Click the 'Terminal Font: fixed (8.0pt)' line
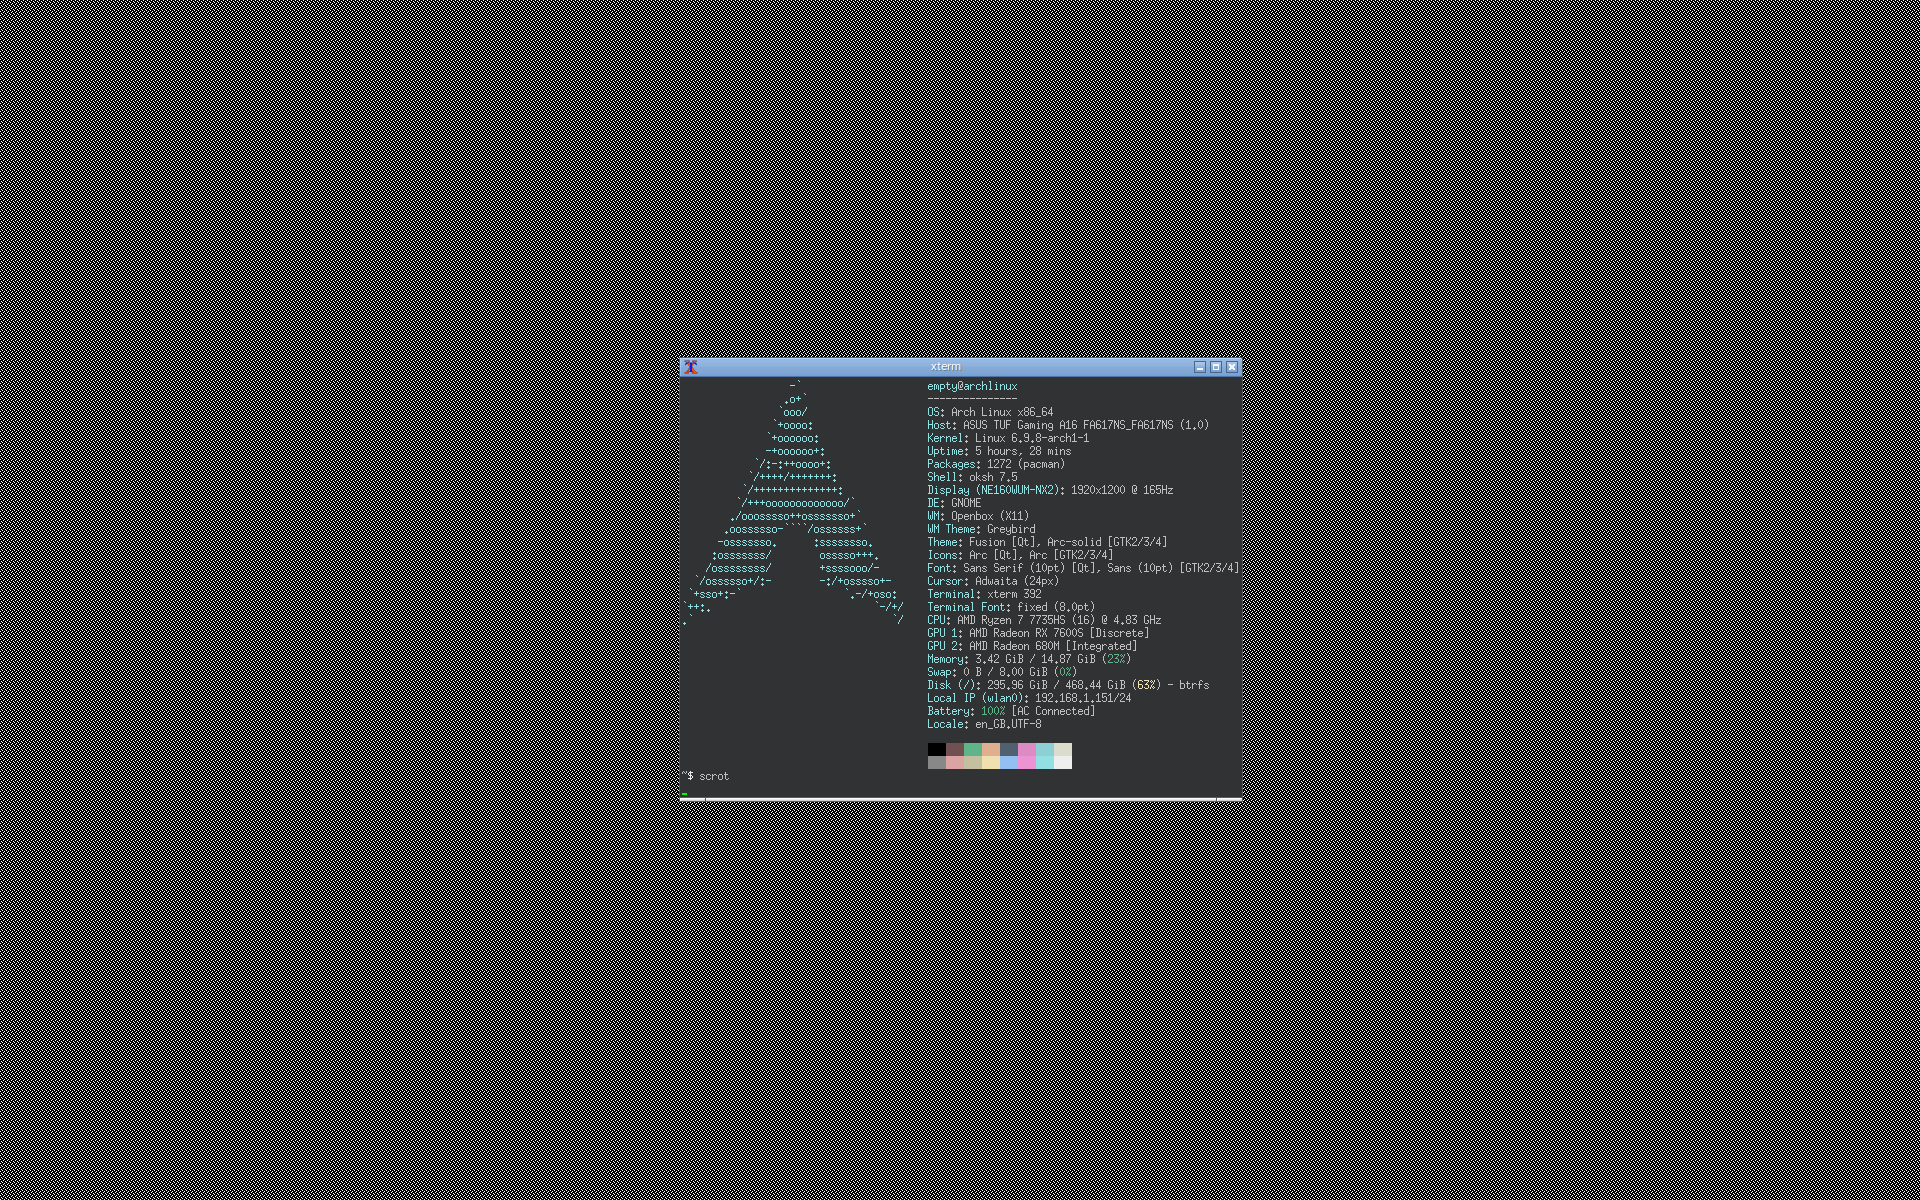The width and height of the screenshot is (1920, 1200). [1011, 607]
